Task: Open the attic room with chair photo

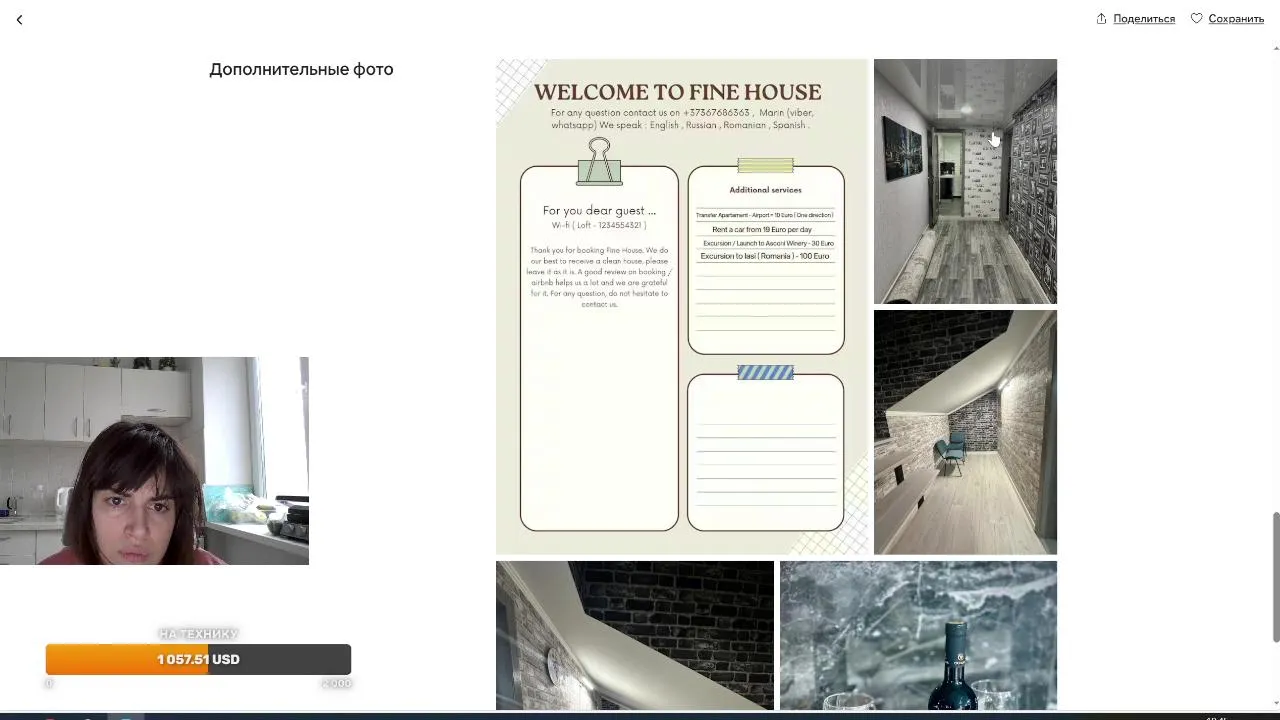Action: [965, 432]
